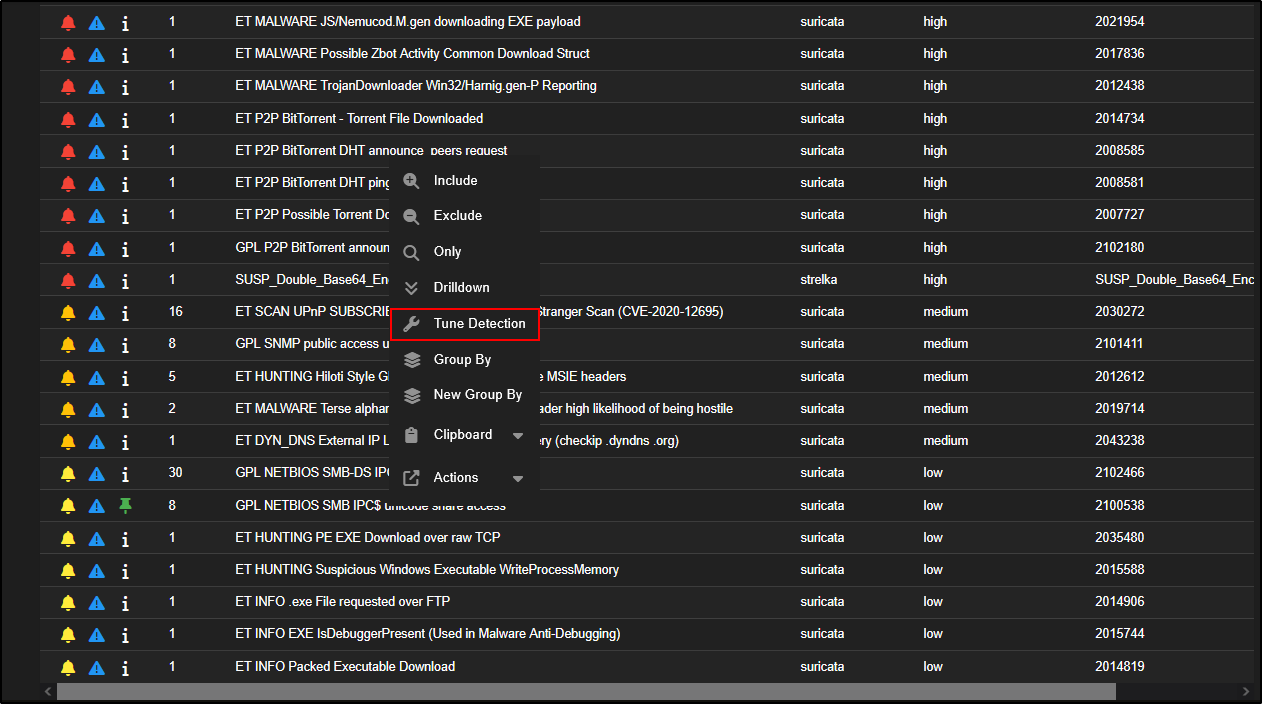This screenshot has width=1262, height=704.
Task: Acknowledge the ET MALWARE JS/Nemucod alert using its bell
Action: point(68,22)
